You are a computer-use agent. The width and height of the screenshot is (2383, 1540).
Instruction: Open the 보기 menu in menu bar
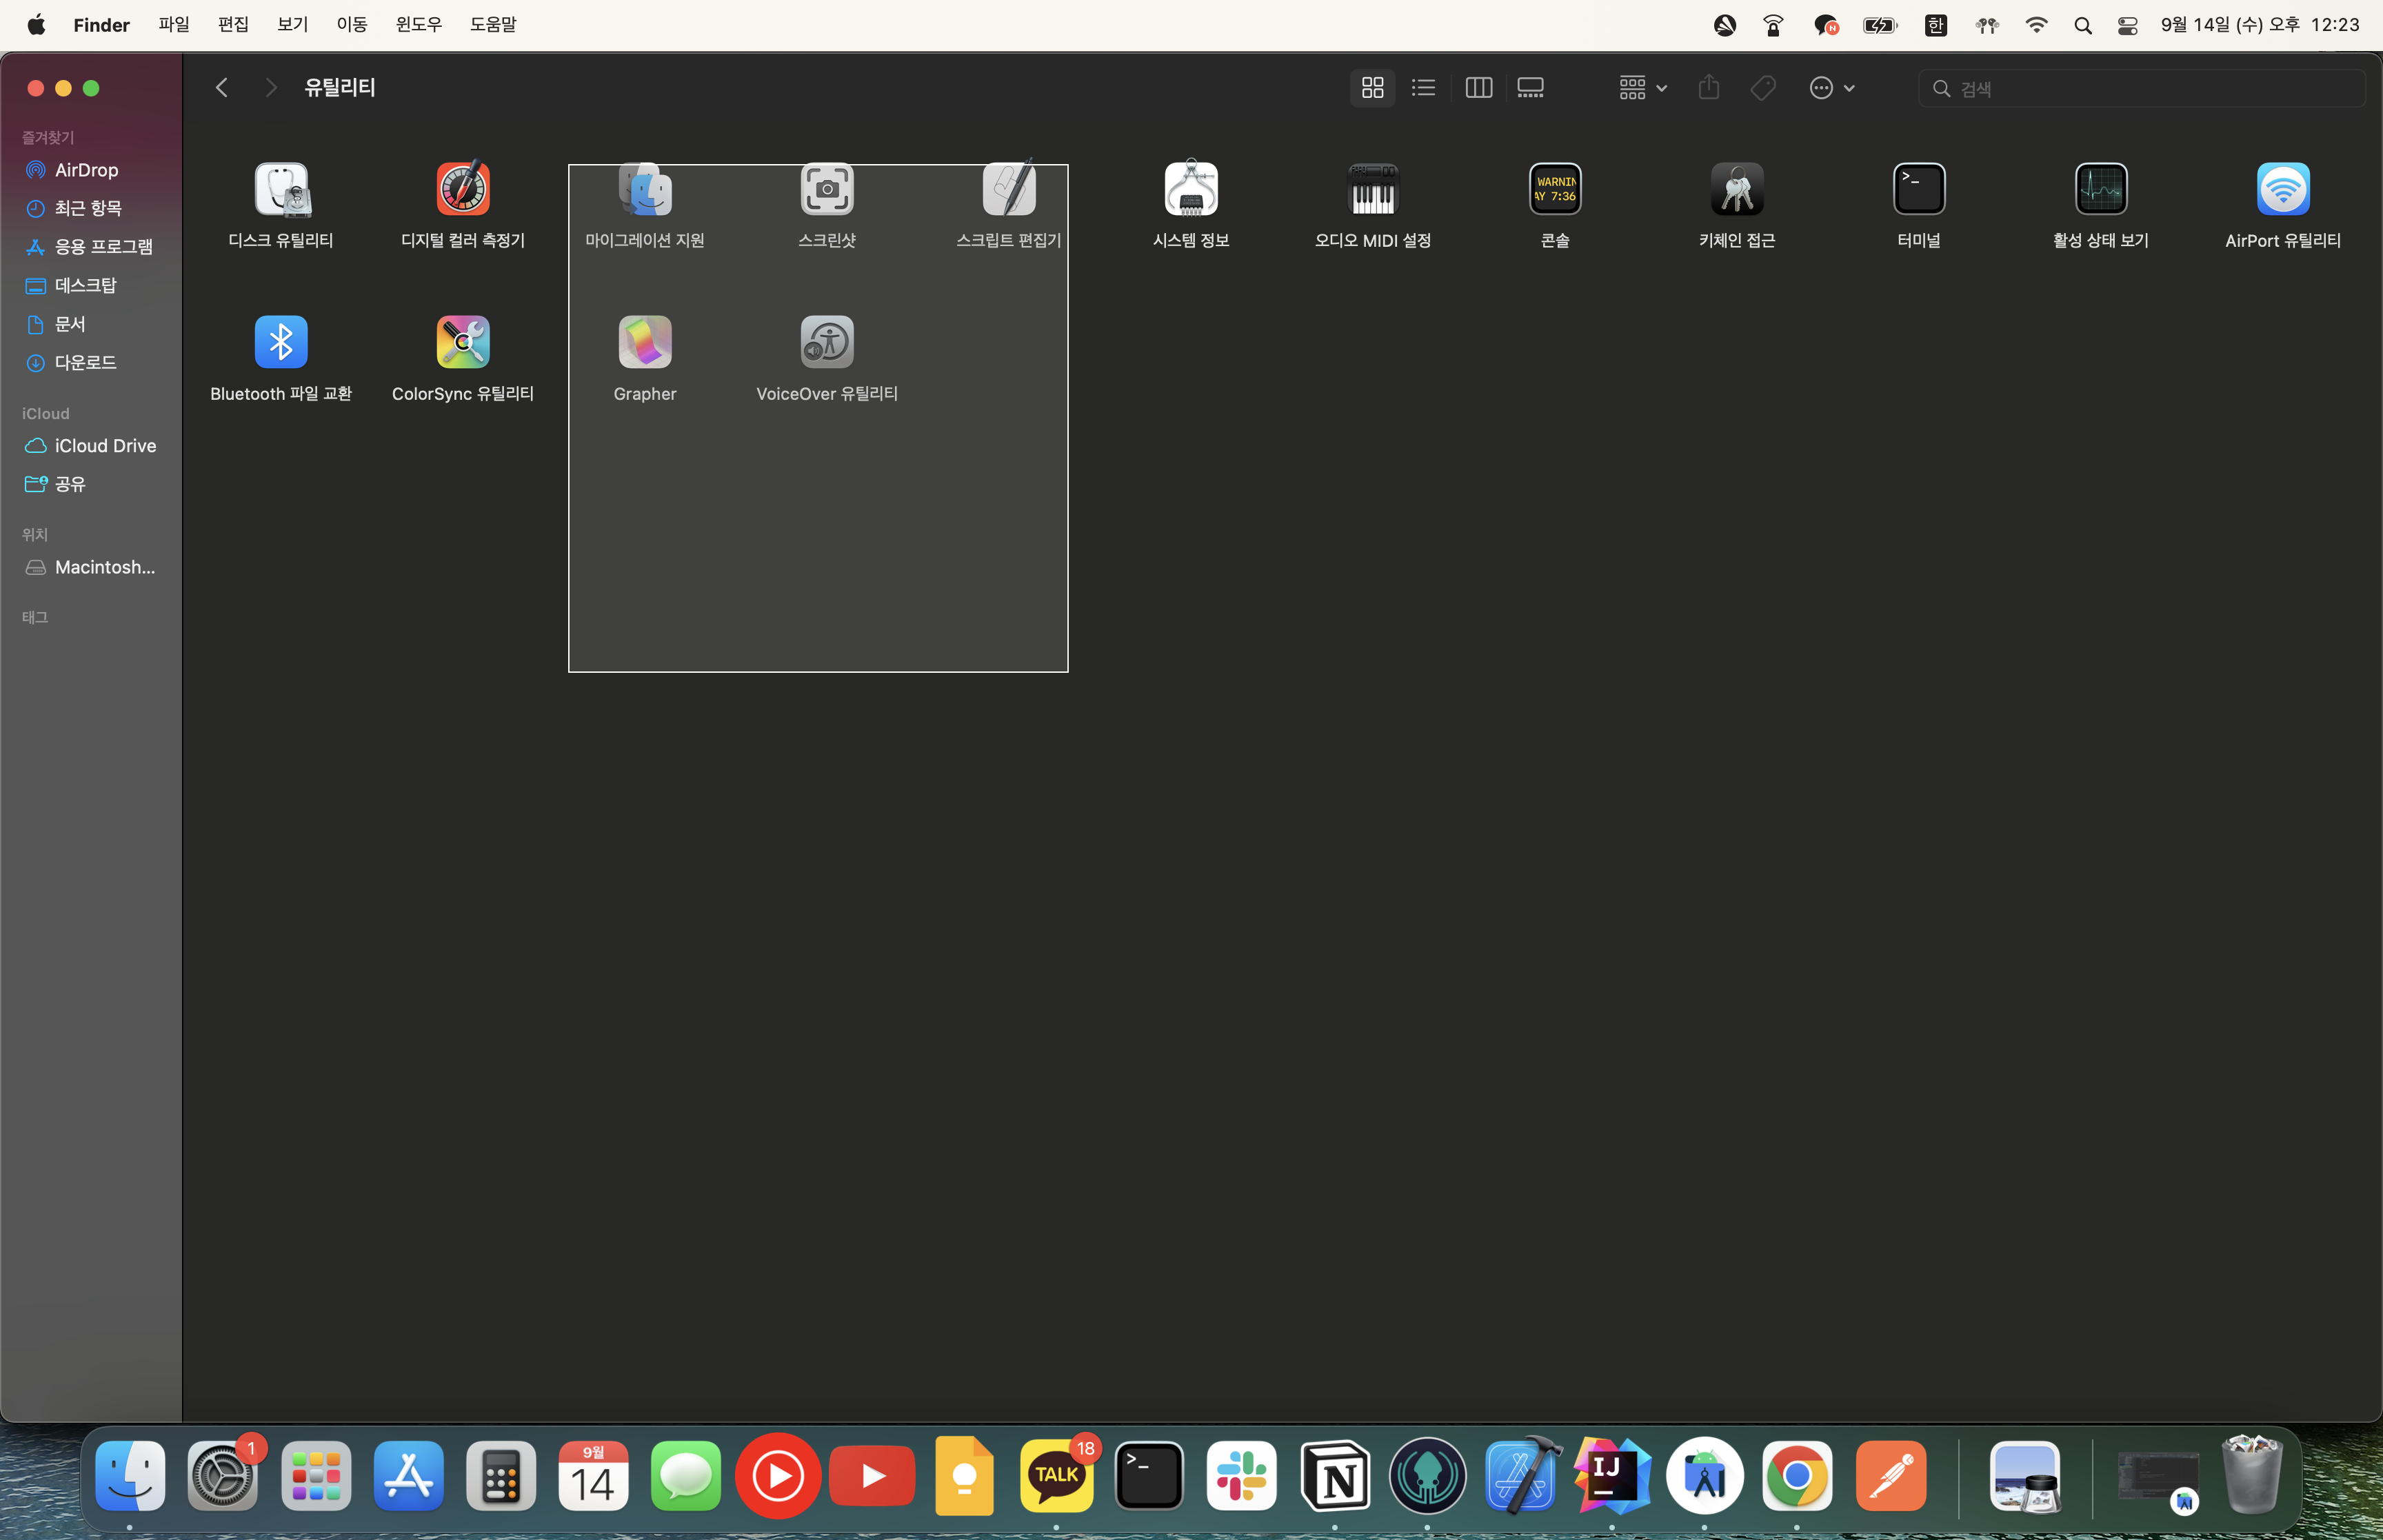pyautogui.click(x=292, y=24)
